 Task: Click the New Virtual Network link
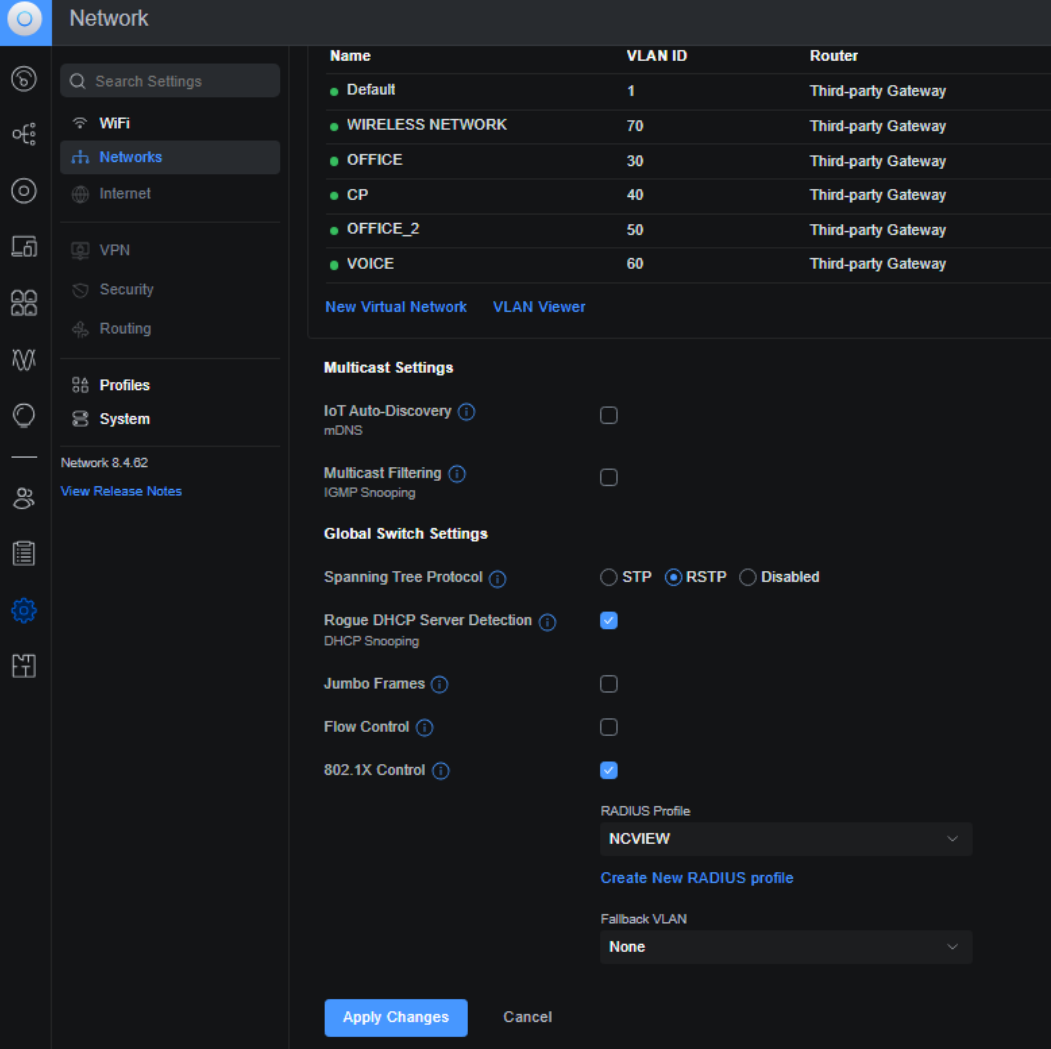pos(395,307)
